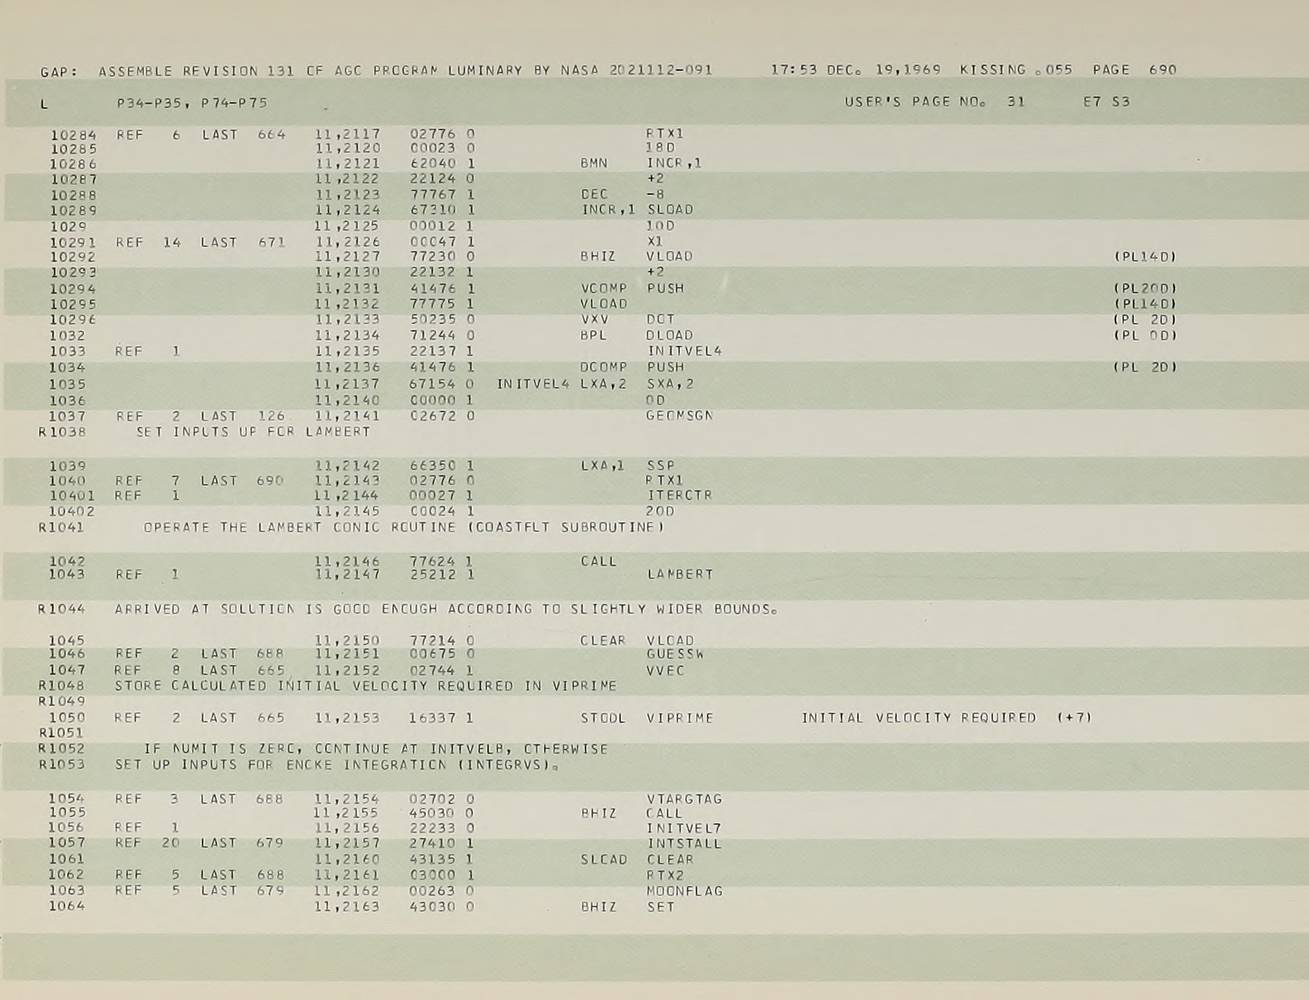Click the 'STODL' opcode
The image size is (1309, 1000).
point(604,718)
